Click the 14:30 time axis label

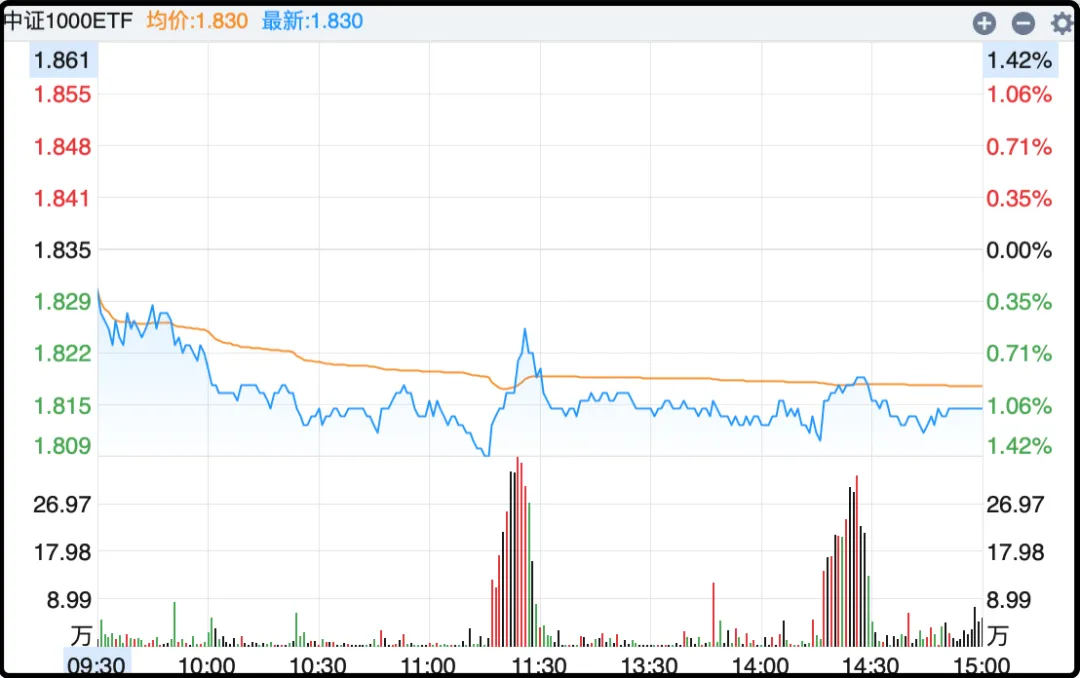tap(871, 665)
